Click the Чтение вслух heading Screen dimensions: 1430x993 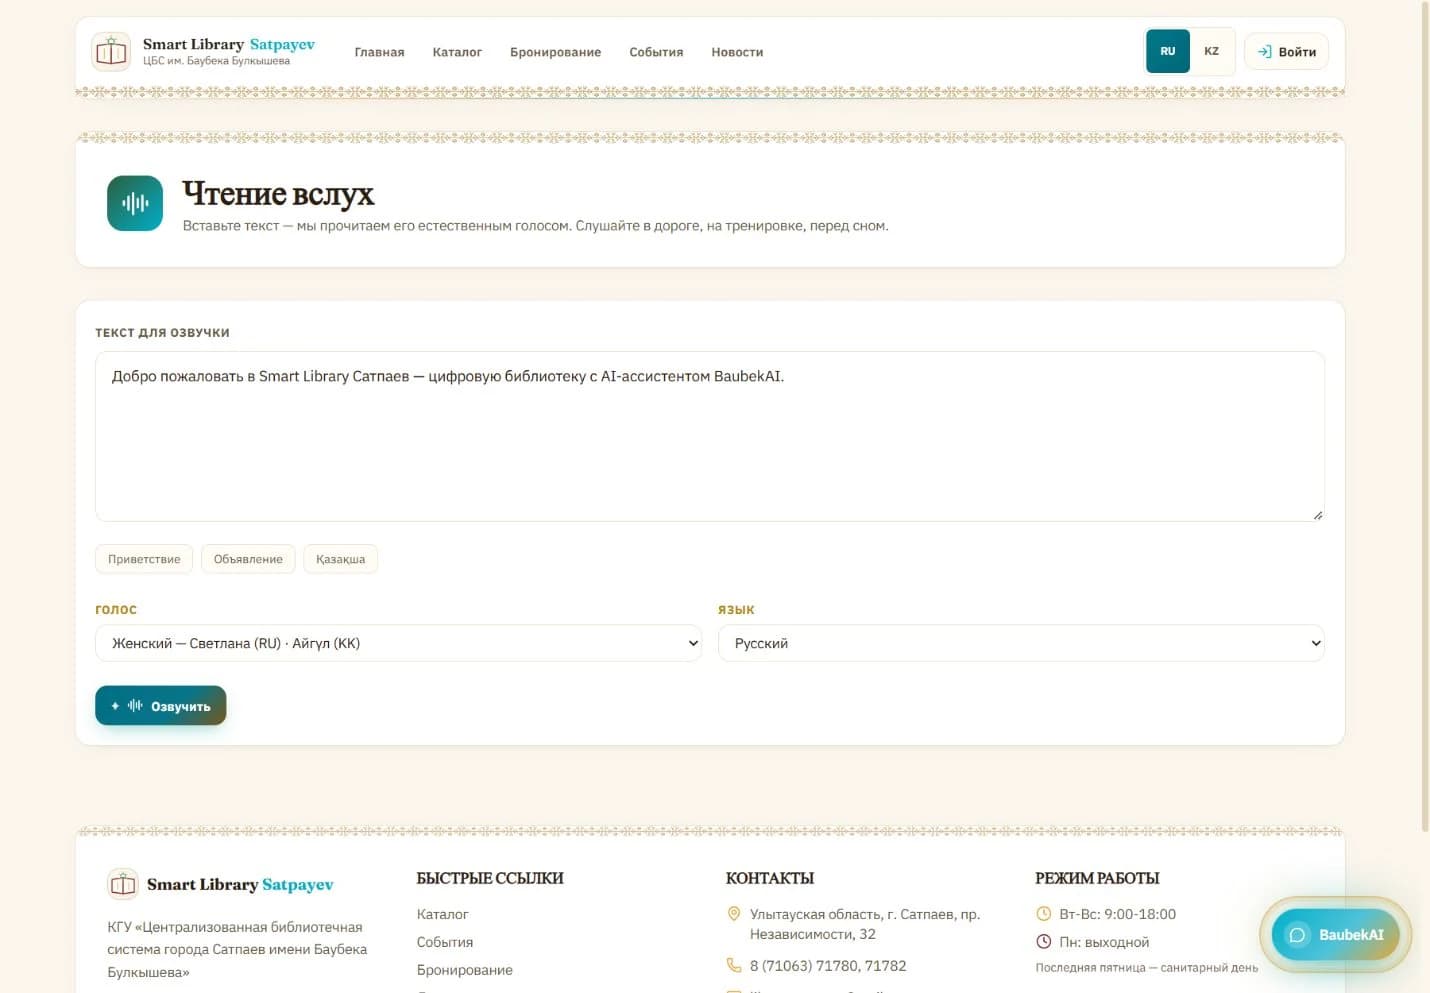tap(278, 194)
